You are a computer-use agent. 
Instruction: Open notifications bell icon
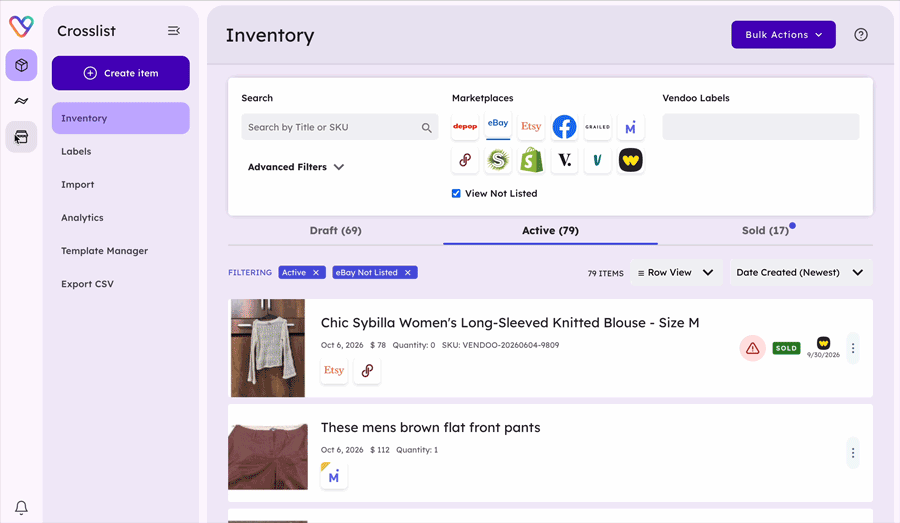coord(21,507)
